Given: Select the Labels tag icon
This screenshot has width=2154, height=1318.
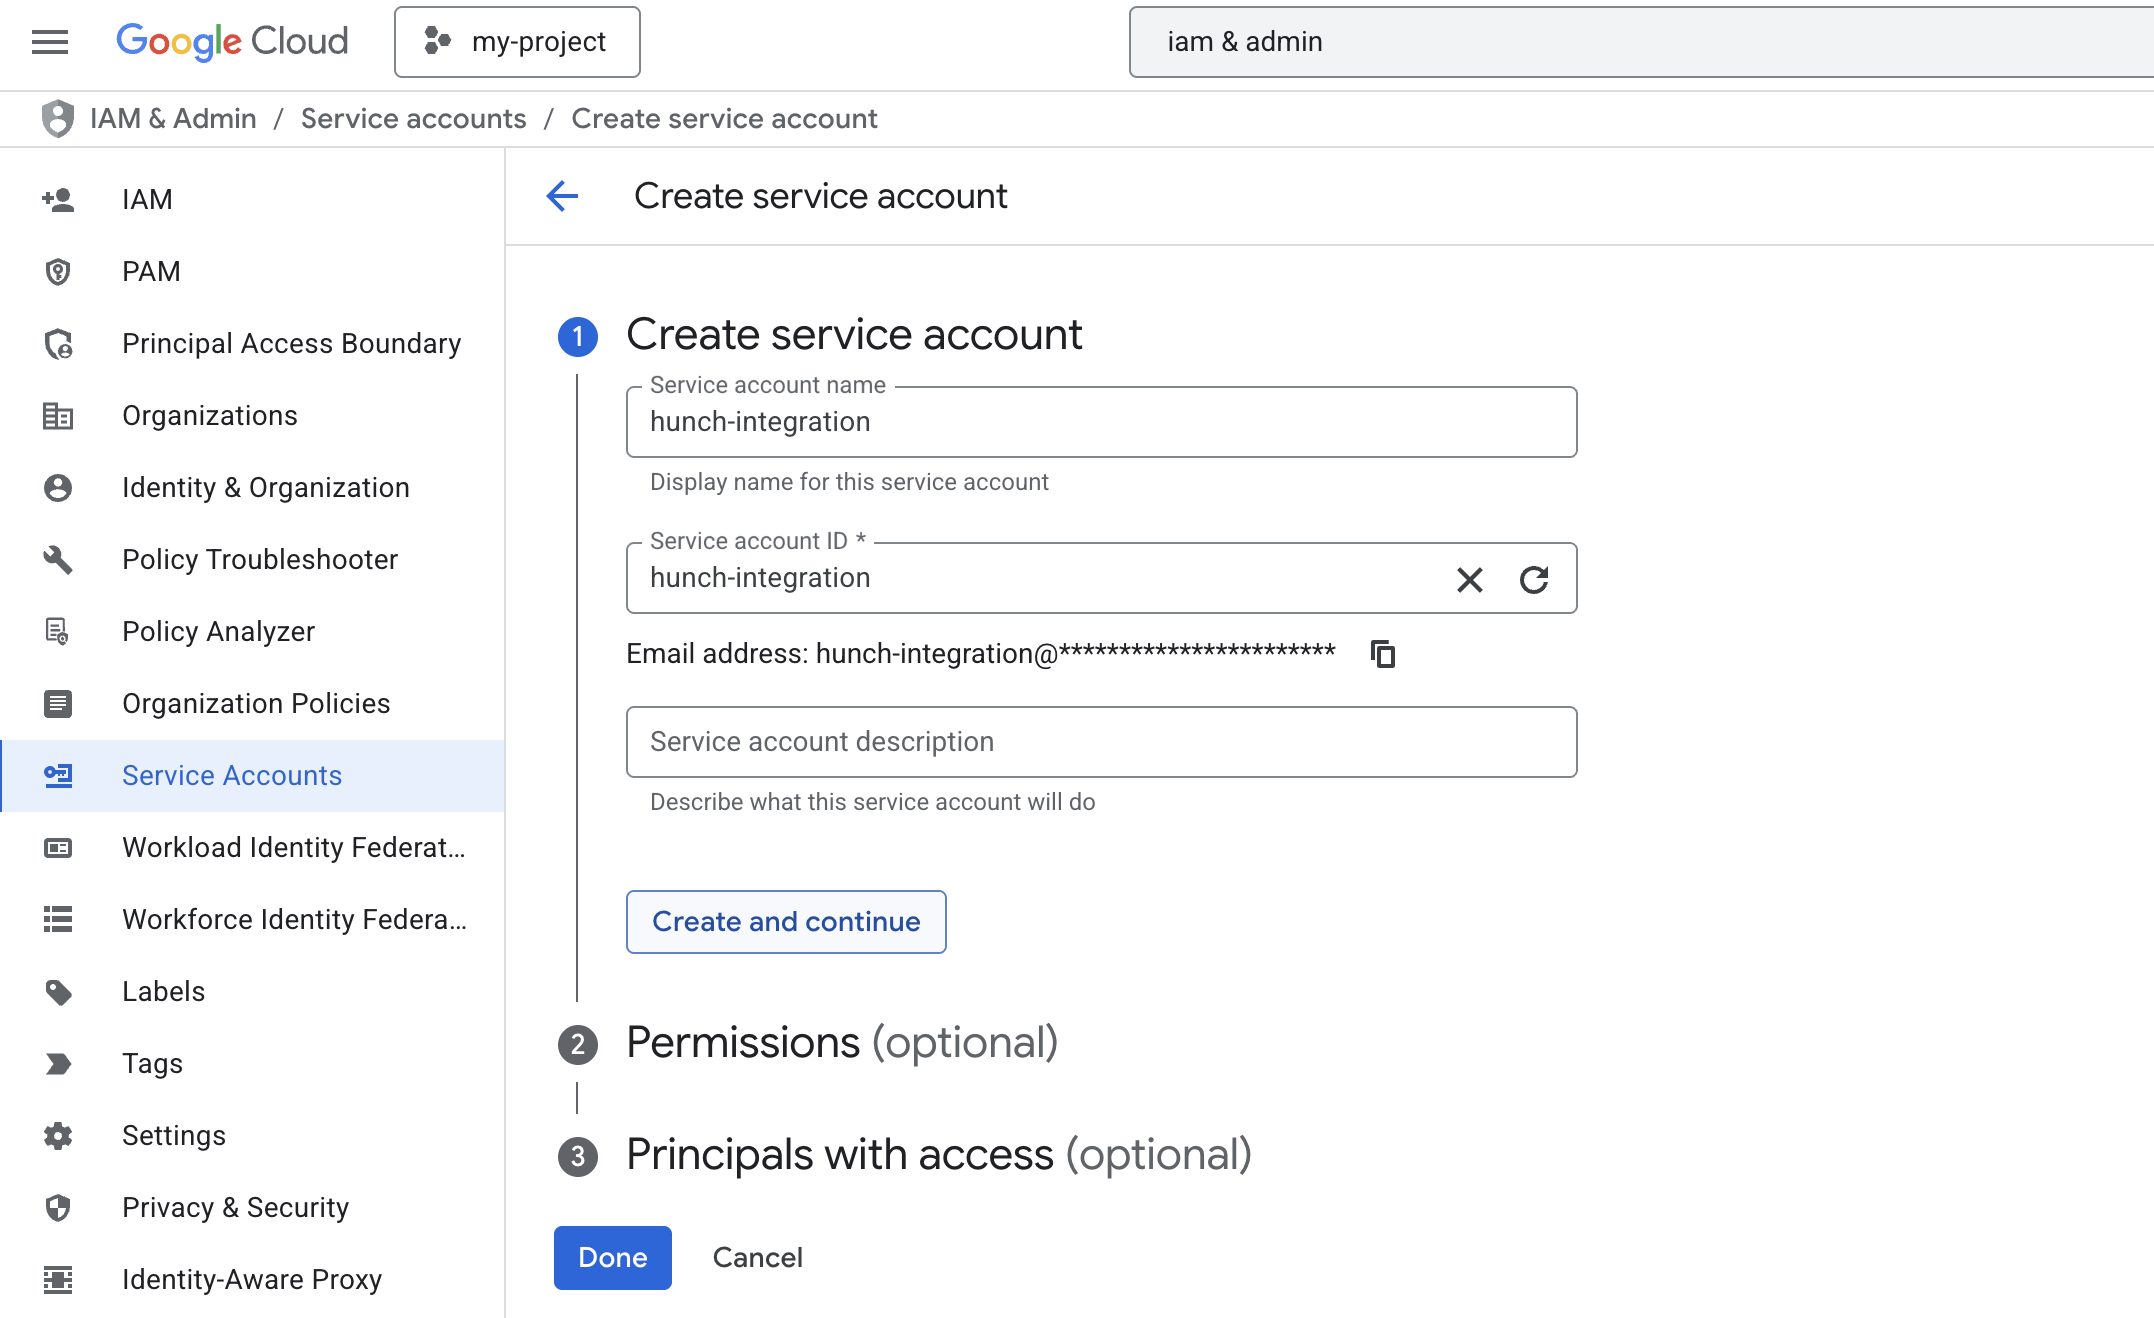Looking at the screenshot, I should 58,991.
